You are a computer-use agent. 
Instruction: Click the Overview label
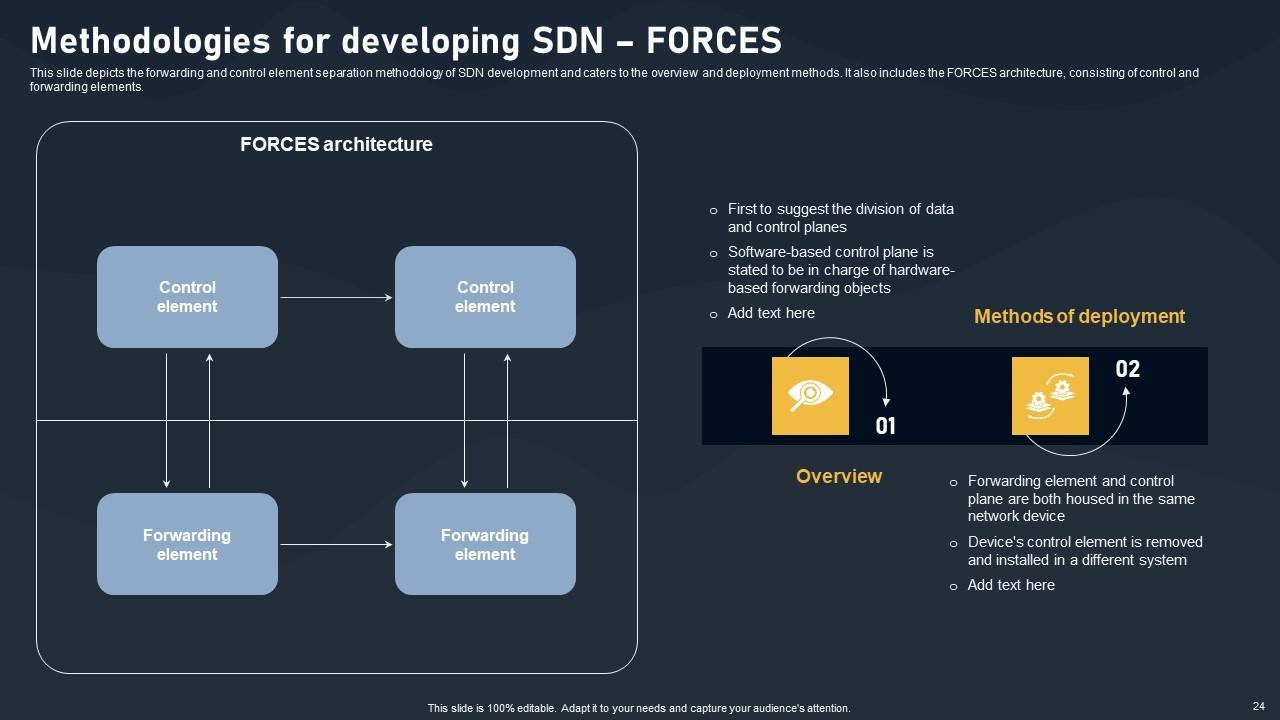point(839,476)
